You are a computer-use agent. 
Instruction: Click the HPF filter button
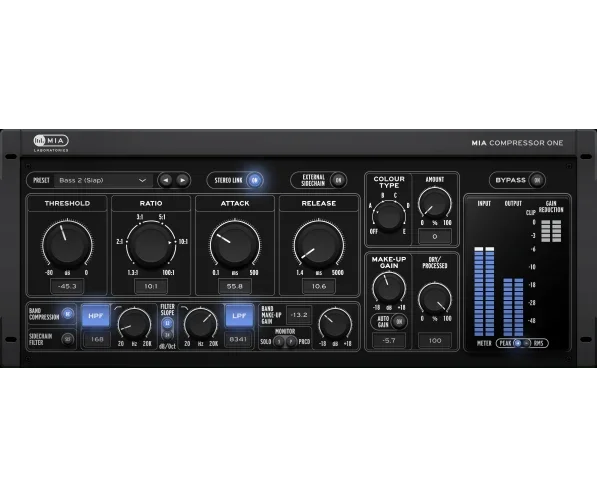(x=96, y=316)
